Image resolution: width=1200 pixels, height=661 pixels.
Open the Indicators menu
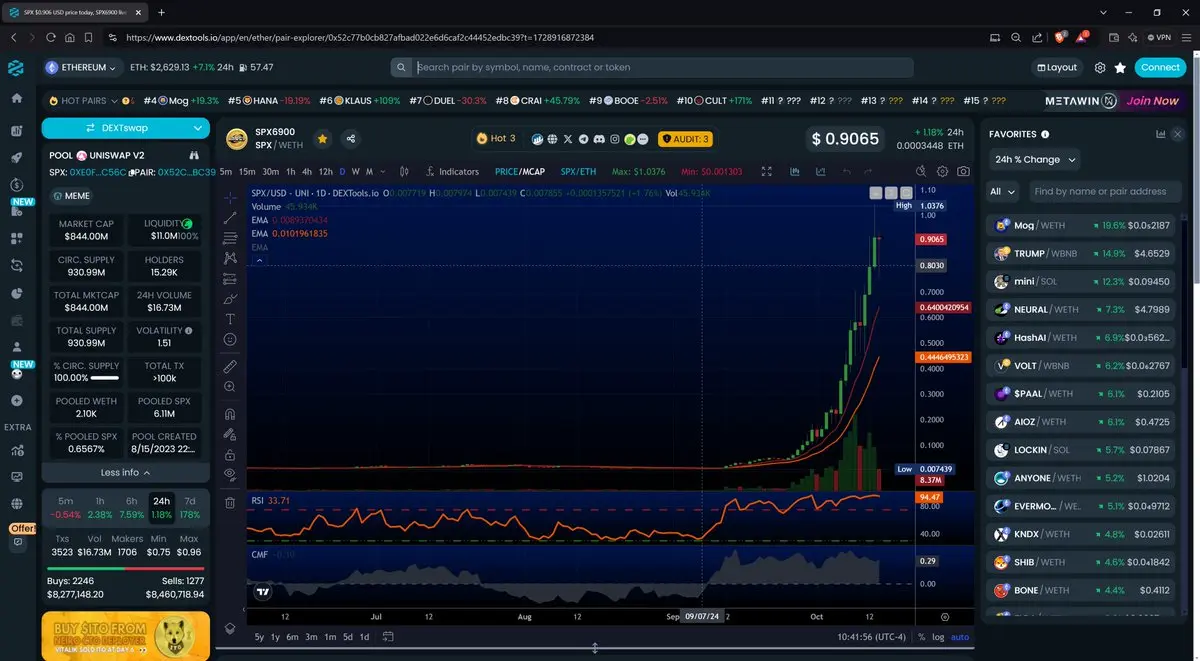point(452,172)
